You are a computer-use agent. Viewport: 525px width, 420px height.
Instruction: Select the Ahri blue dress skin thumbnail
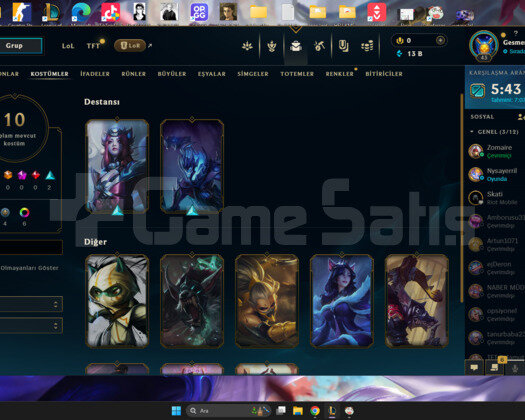pos(342,301)
